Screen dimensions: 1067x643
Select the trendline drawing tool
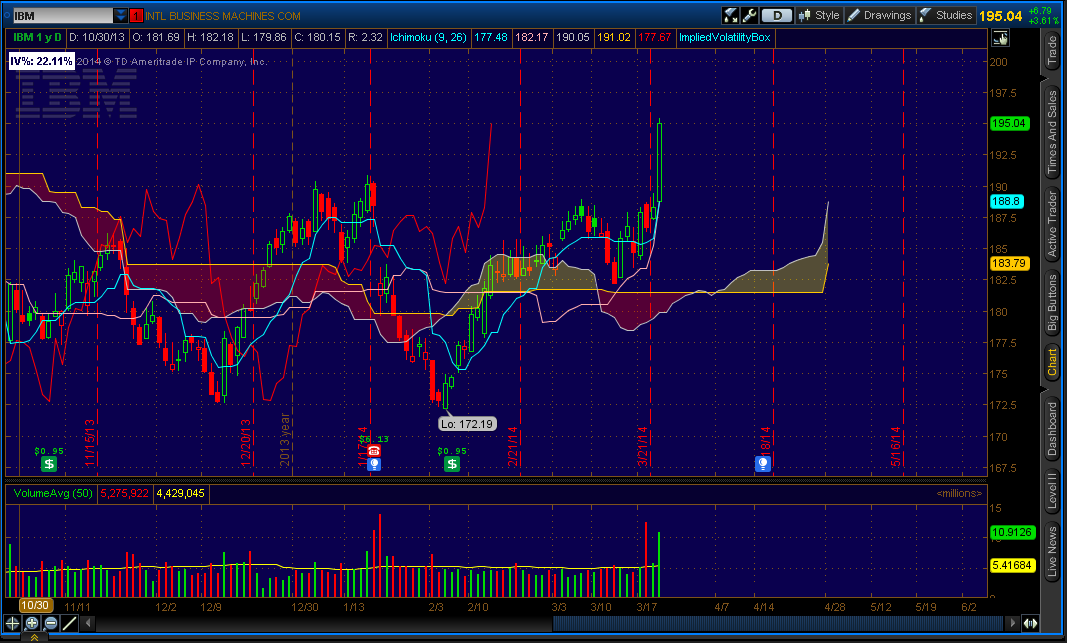coord(69,623)
